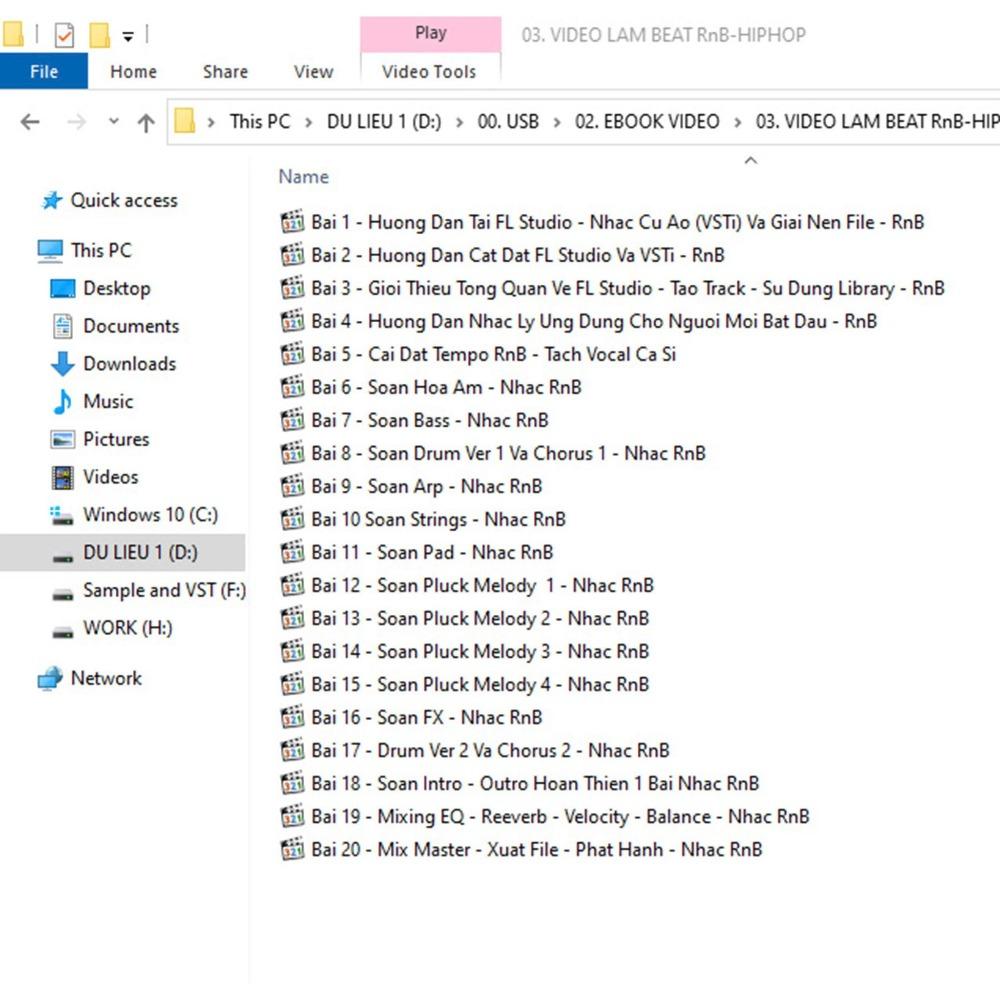
Task: Navigate to 02. EBOOK VIDEO breadcrumb
Action: pyautogui.click(x=647, y=121)
